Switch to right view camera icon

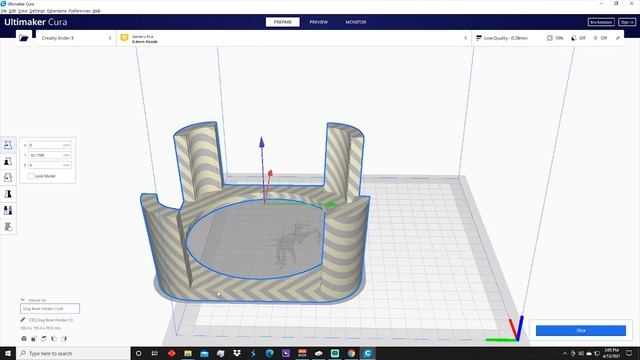click(64, 339)
